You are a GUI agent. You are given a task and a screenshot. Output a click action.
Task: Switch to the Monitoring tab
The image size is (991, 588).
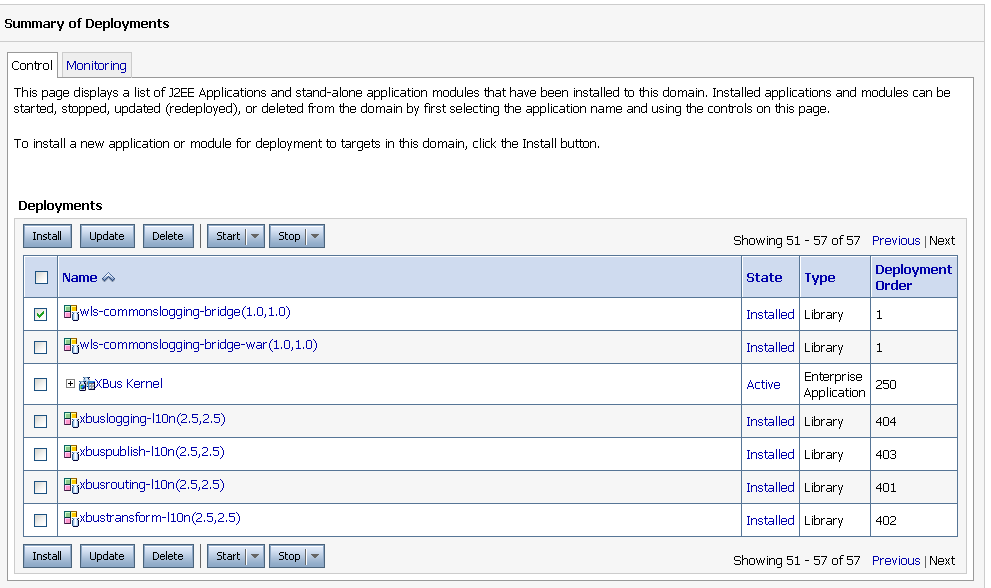[96, 65]
